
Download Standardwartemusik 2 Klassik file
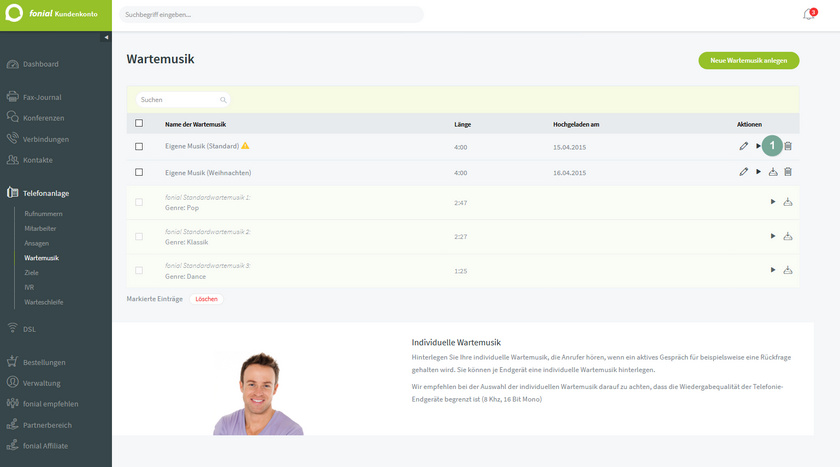(x=788, y=236)
